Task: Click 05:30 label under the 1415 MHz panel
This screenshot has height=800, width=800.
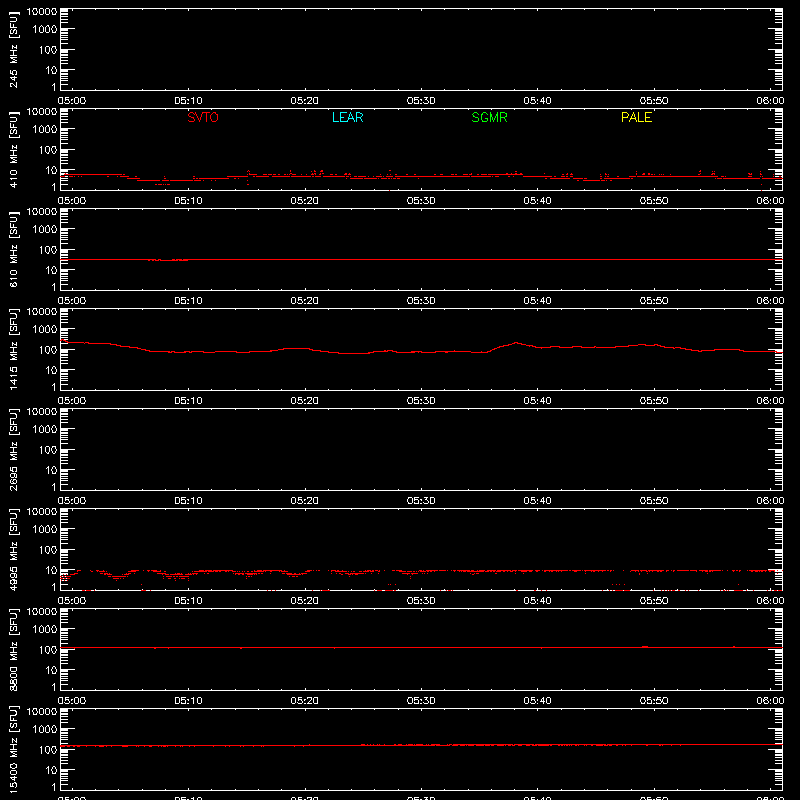Action: (x=421, y=401)
